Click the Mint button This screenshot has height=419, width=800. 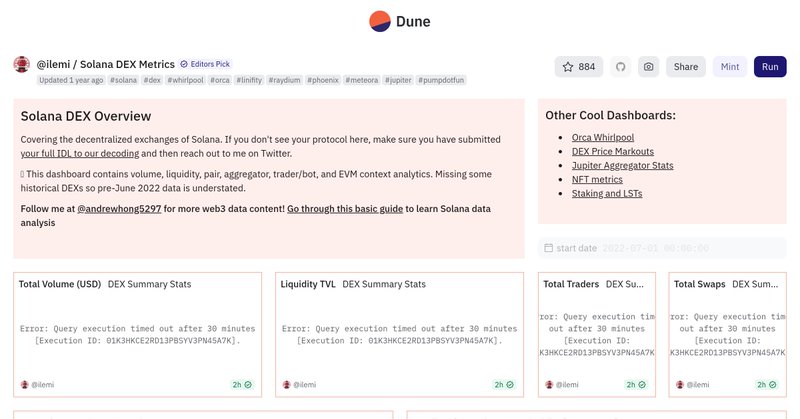730,67
